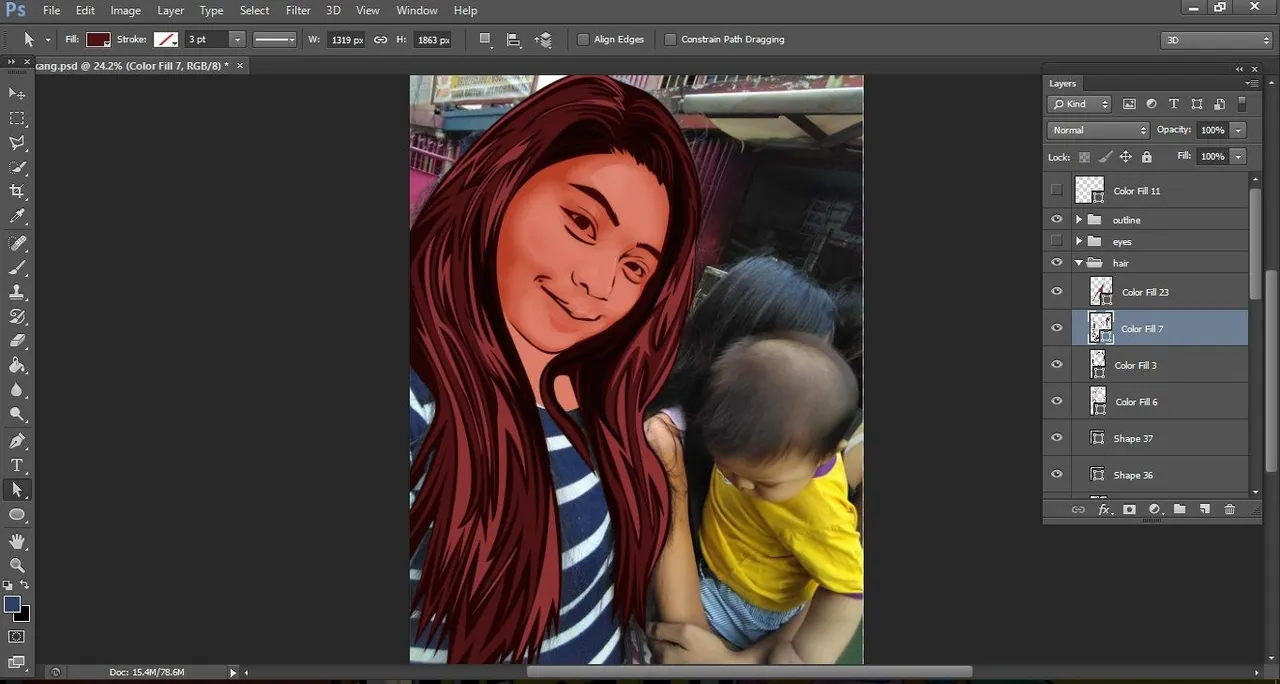Open the Layer menu
The image size is (1280, 684).
pyautogui.click(x=170, y=10)
